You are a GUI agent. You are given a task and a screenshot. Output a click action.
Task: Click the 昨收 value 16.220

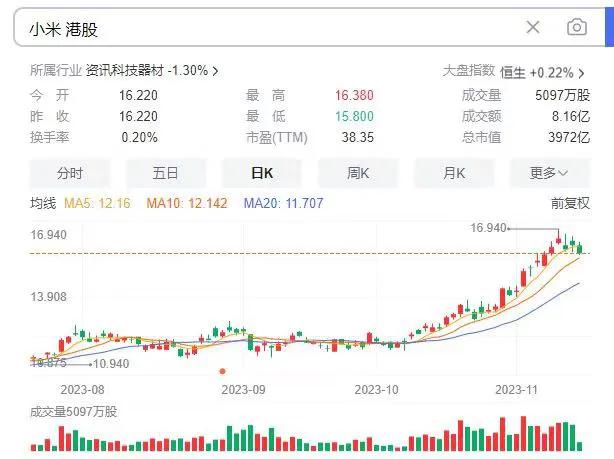coord(138,116)
